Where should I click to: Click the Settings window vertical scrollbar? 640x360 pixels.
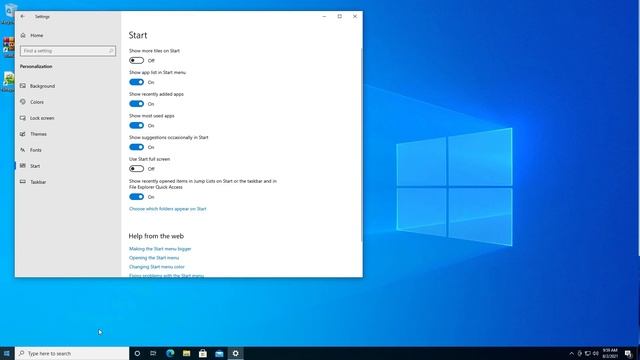coord(361,145)
